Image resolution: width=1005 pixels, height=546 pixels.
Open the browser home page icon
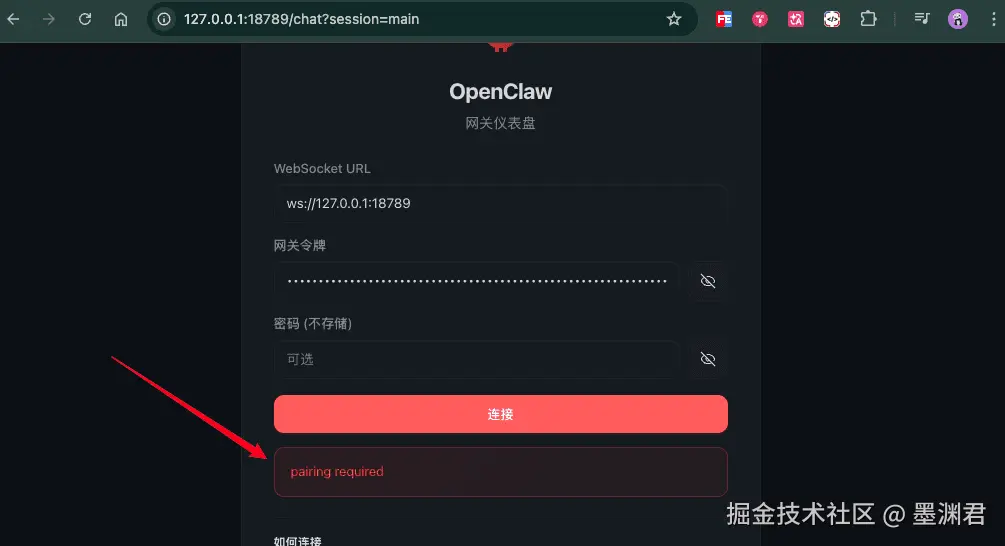pyautogui.click(x=121, y=19)
